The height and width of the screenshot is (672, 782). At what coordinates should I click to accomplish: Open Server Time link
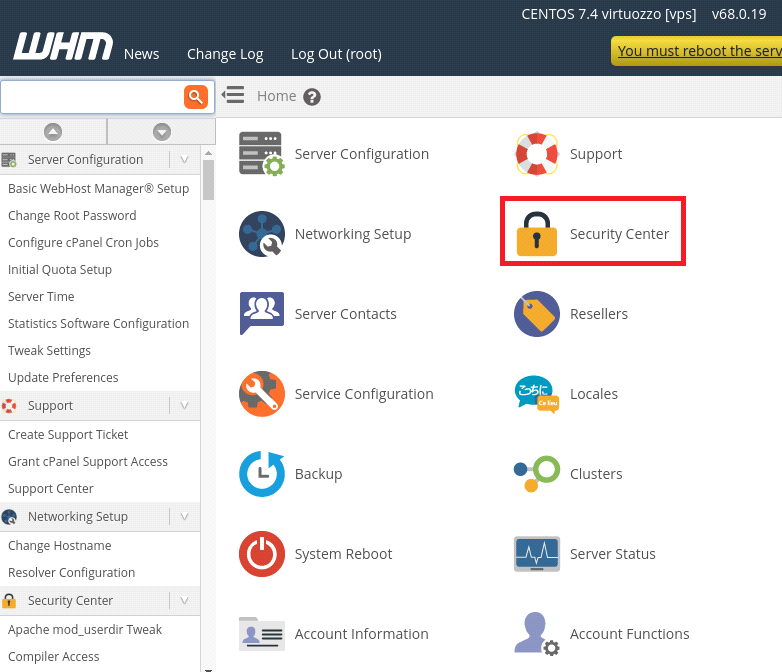tap(41, 296)
